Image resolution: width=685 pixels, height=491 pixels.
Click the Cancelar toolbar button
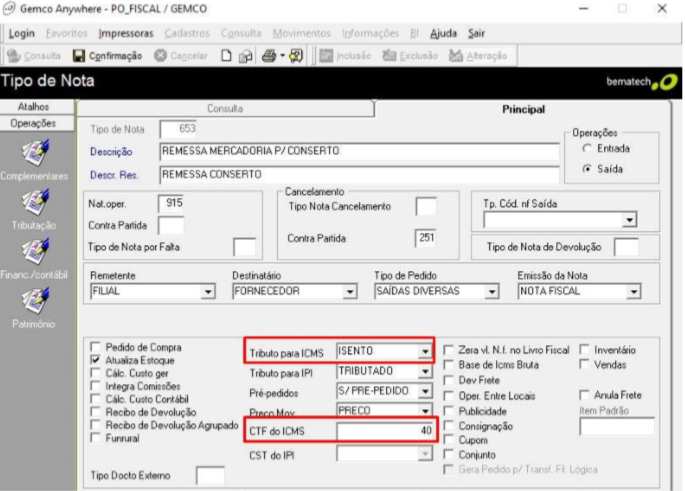(181, 56)
